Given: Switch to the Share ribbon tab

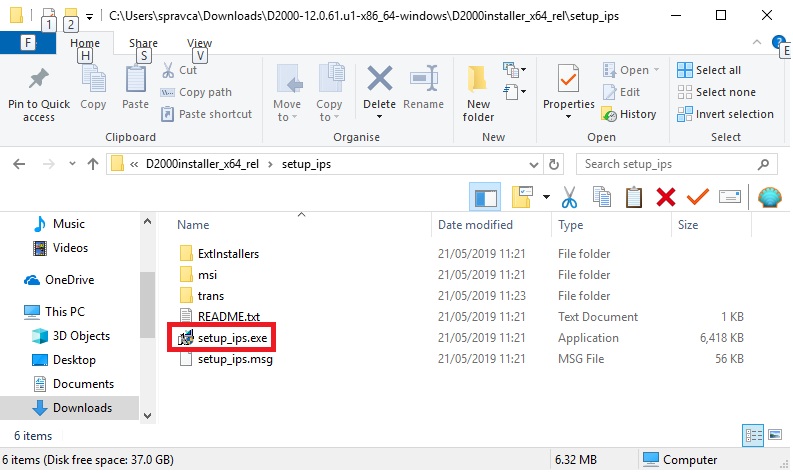Looking at the screenshot, I should coord(143,43).
